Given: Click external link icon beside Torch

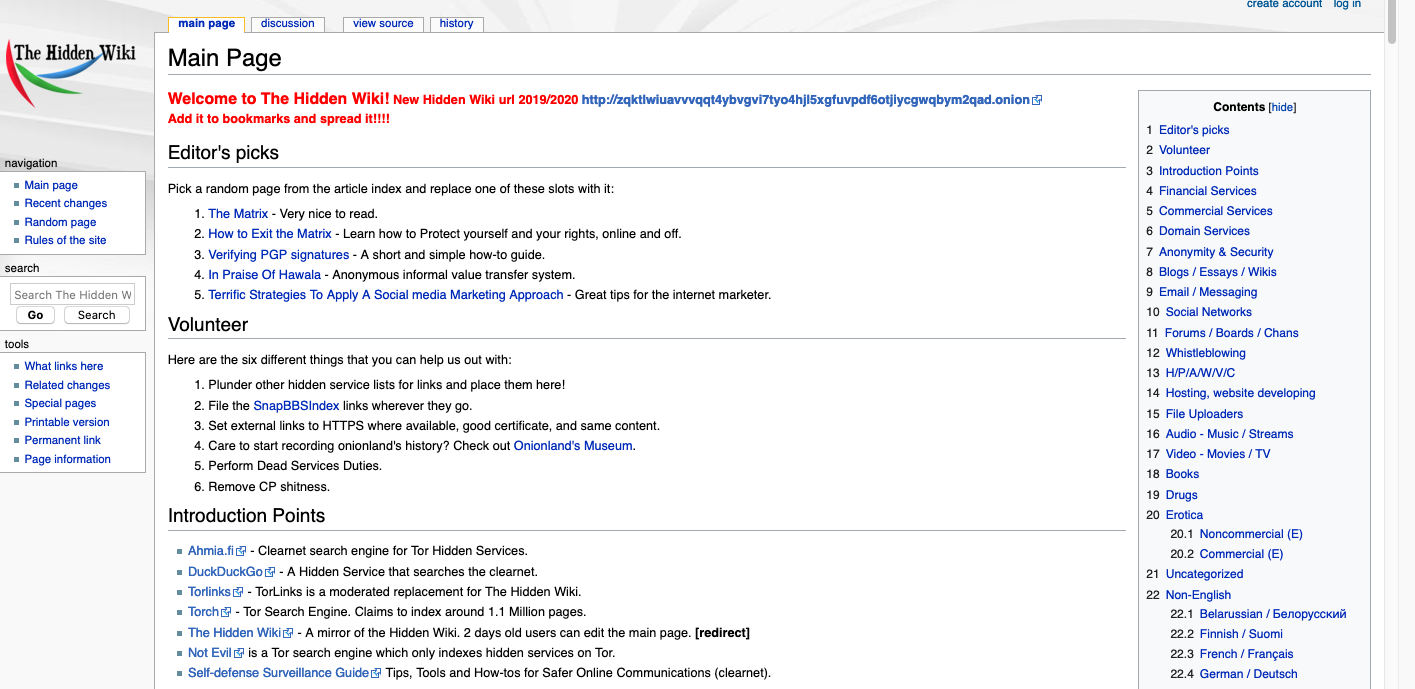Looking at the screenshot, I should coord(226,611).
